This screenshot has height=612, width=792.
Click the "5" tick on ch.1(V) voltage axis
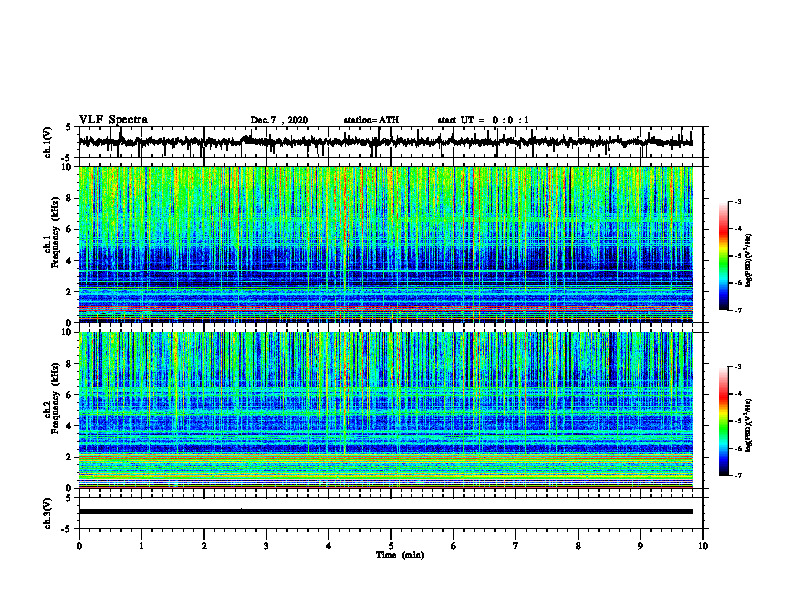pyautogui.click(x=68, y=127)
